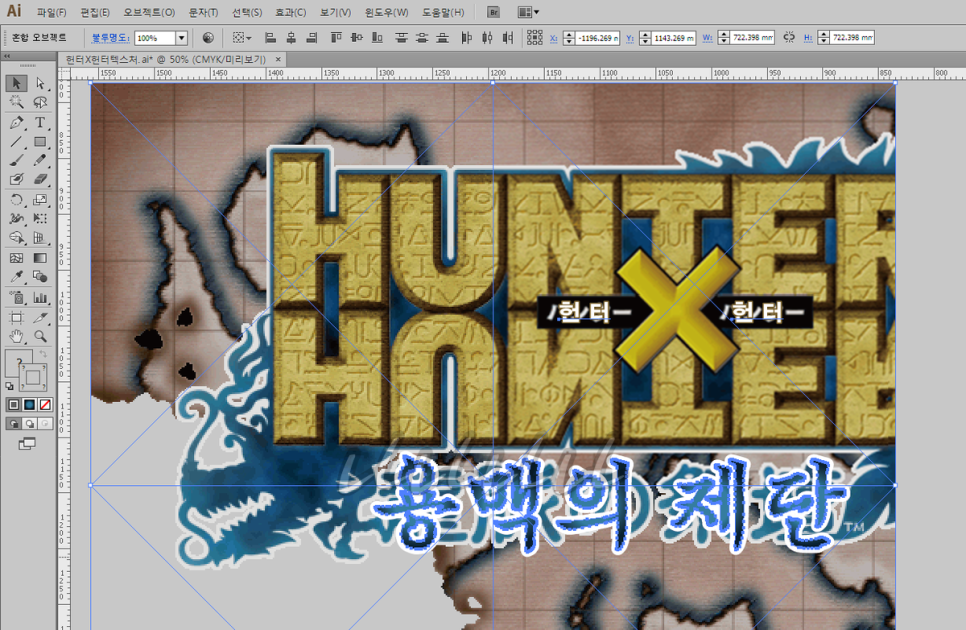Toggle constrain width and height proportions link
Viewport: 966px width, 630px height.
click(789, 38)
